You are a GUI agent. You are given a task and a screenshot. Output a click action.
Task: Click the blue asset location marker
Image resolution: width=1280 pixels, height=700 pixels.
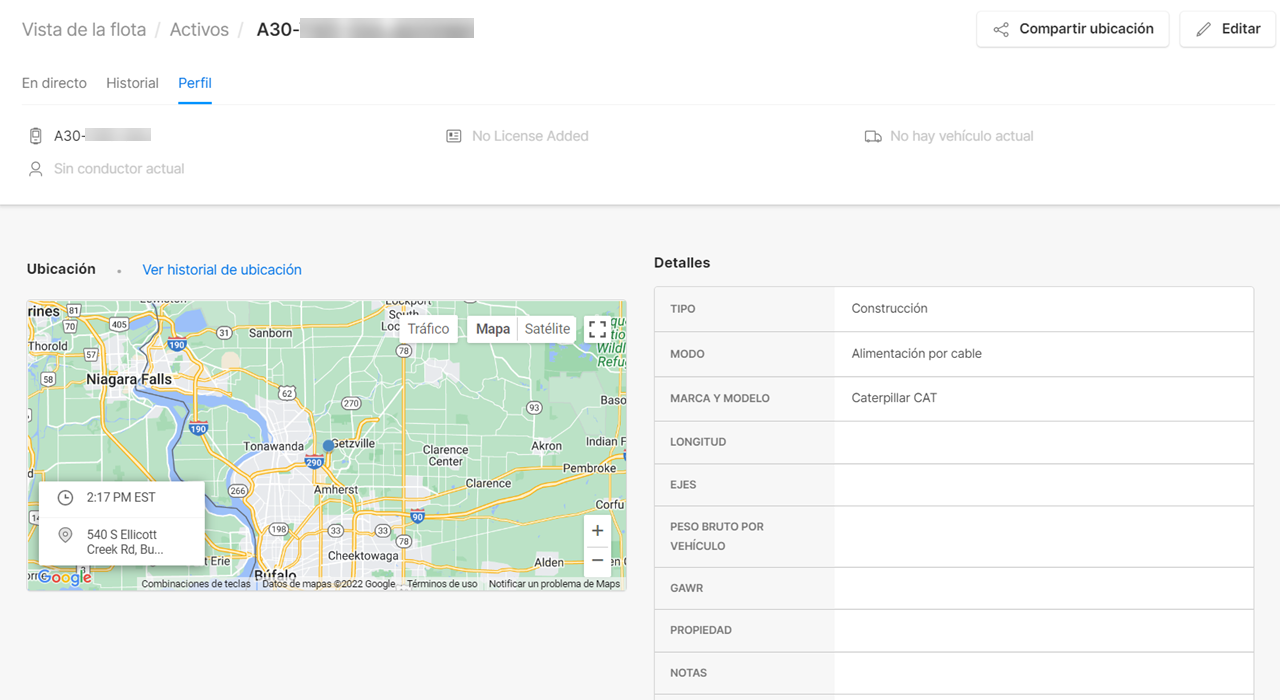point(328,446)
